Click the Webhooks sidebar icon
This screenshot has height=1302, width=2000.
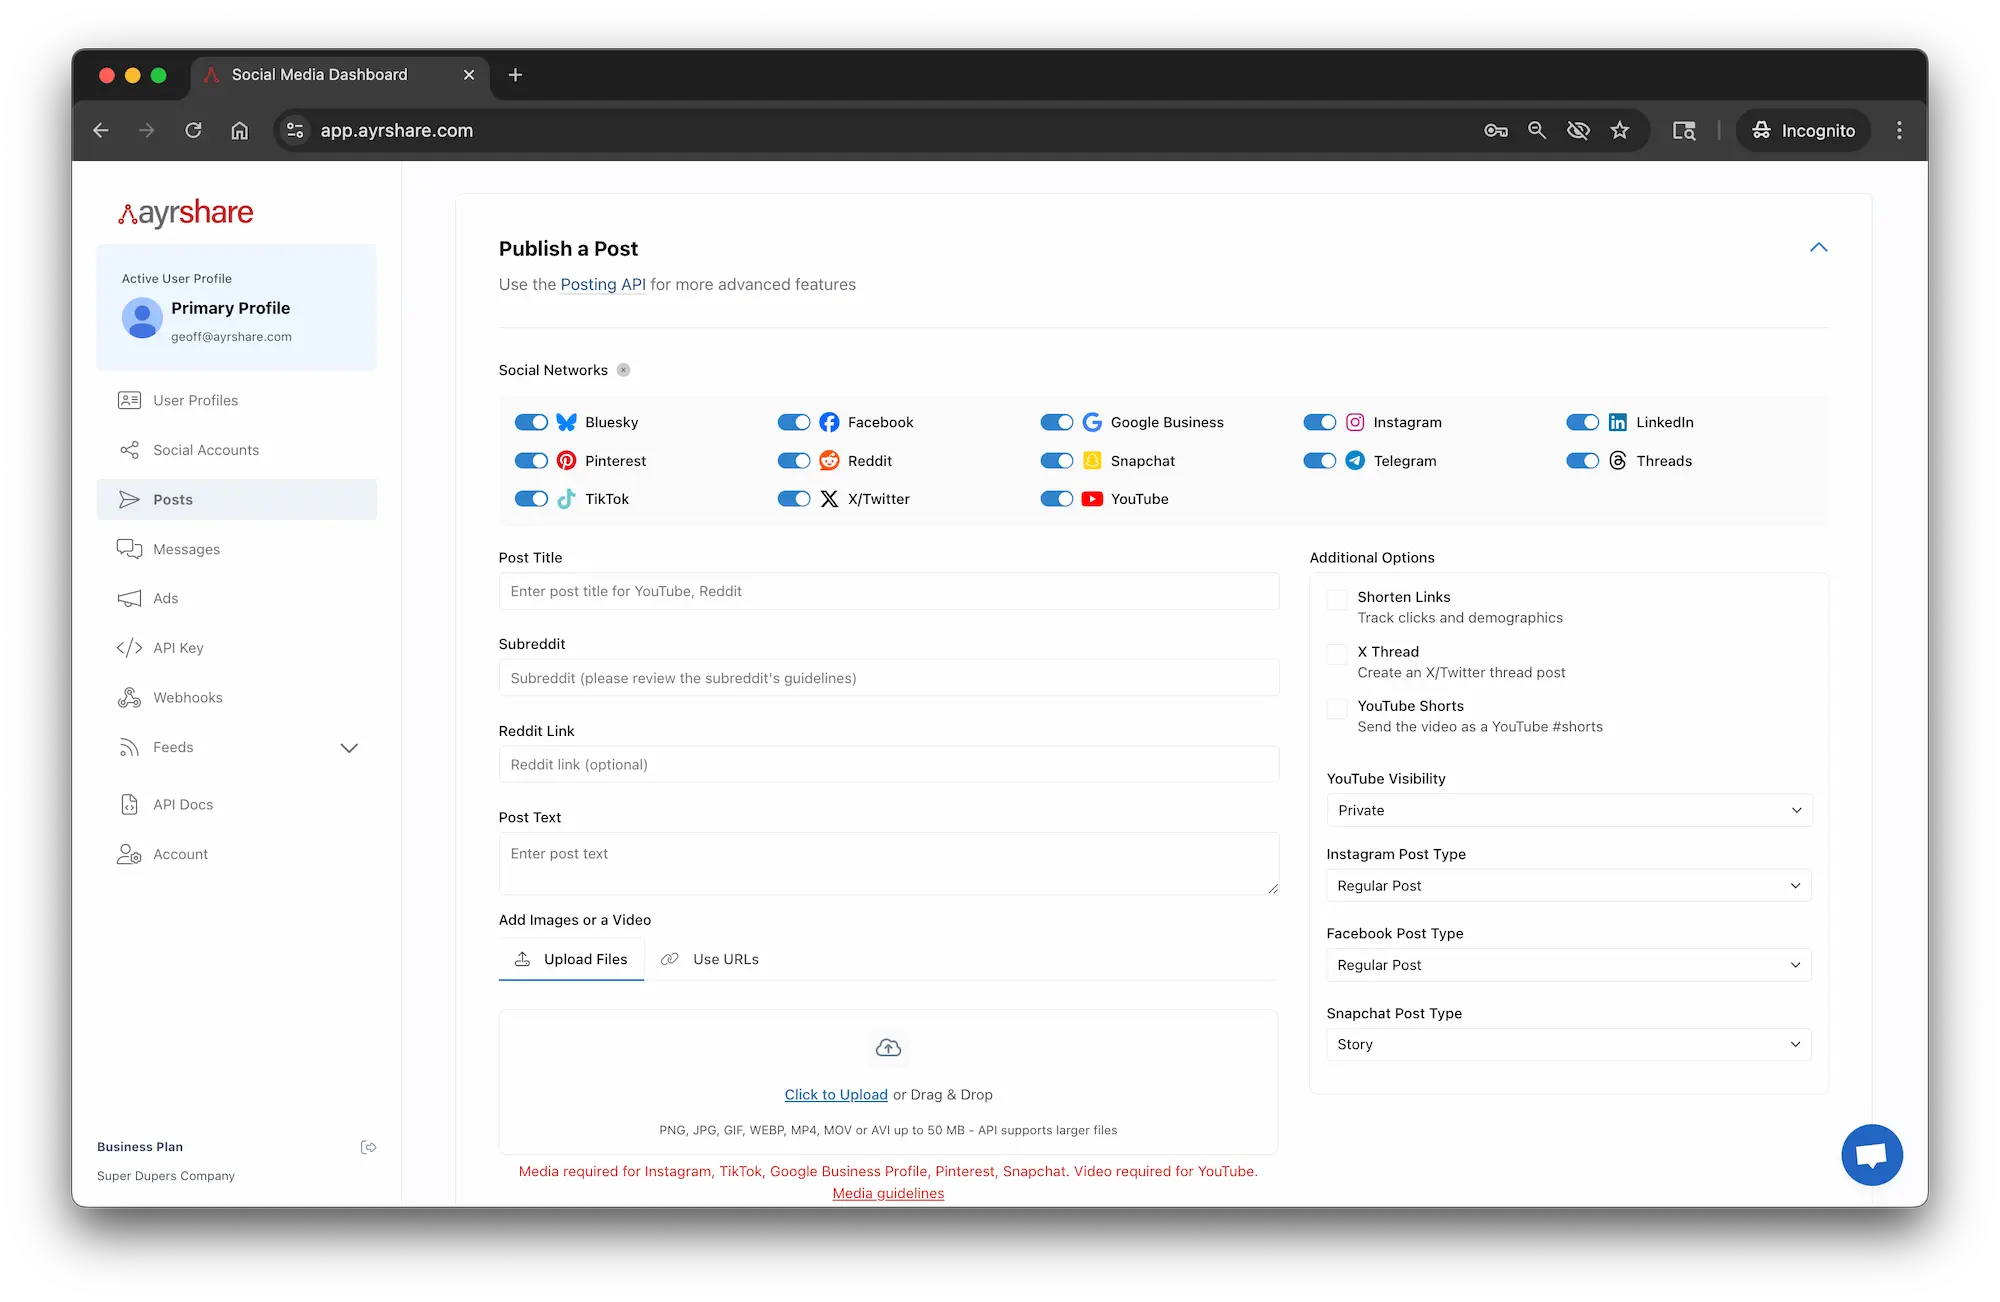[129, 698]
